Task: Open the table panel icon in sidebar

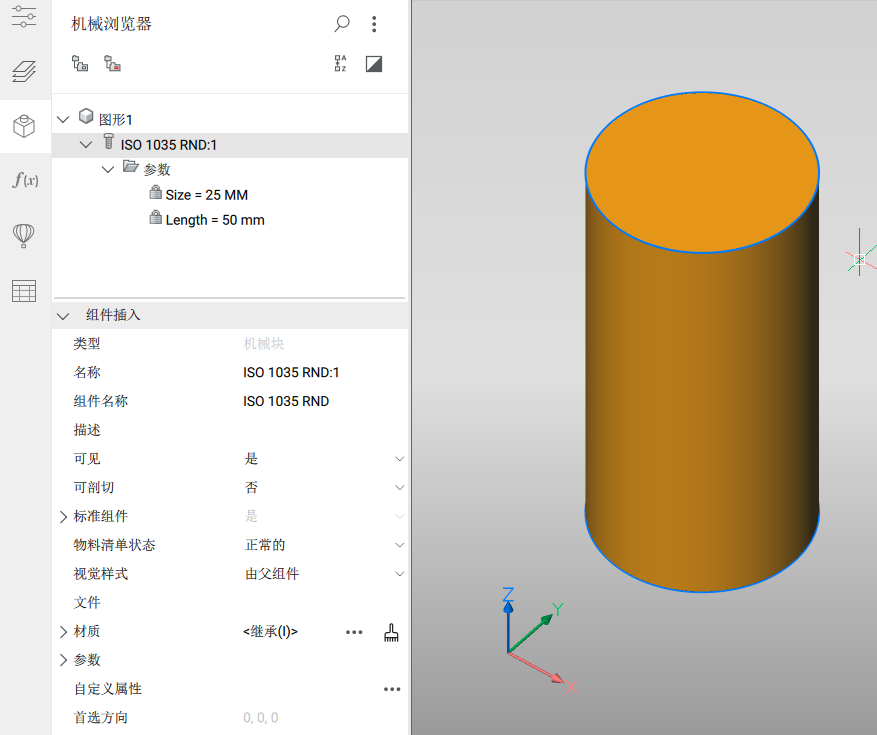Action: 24,291
